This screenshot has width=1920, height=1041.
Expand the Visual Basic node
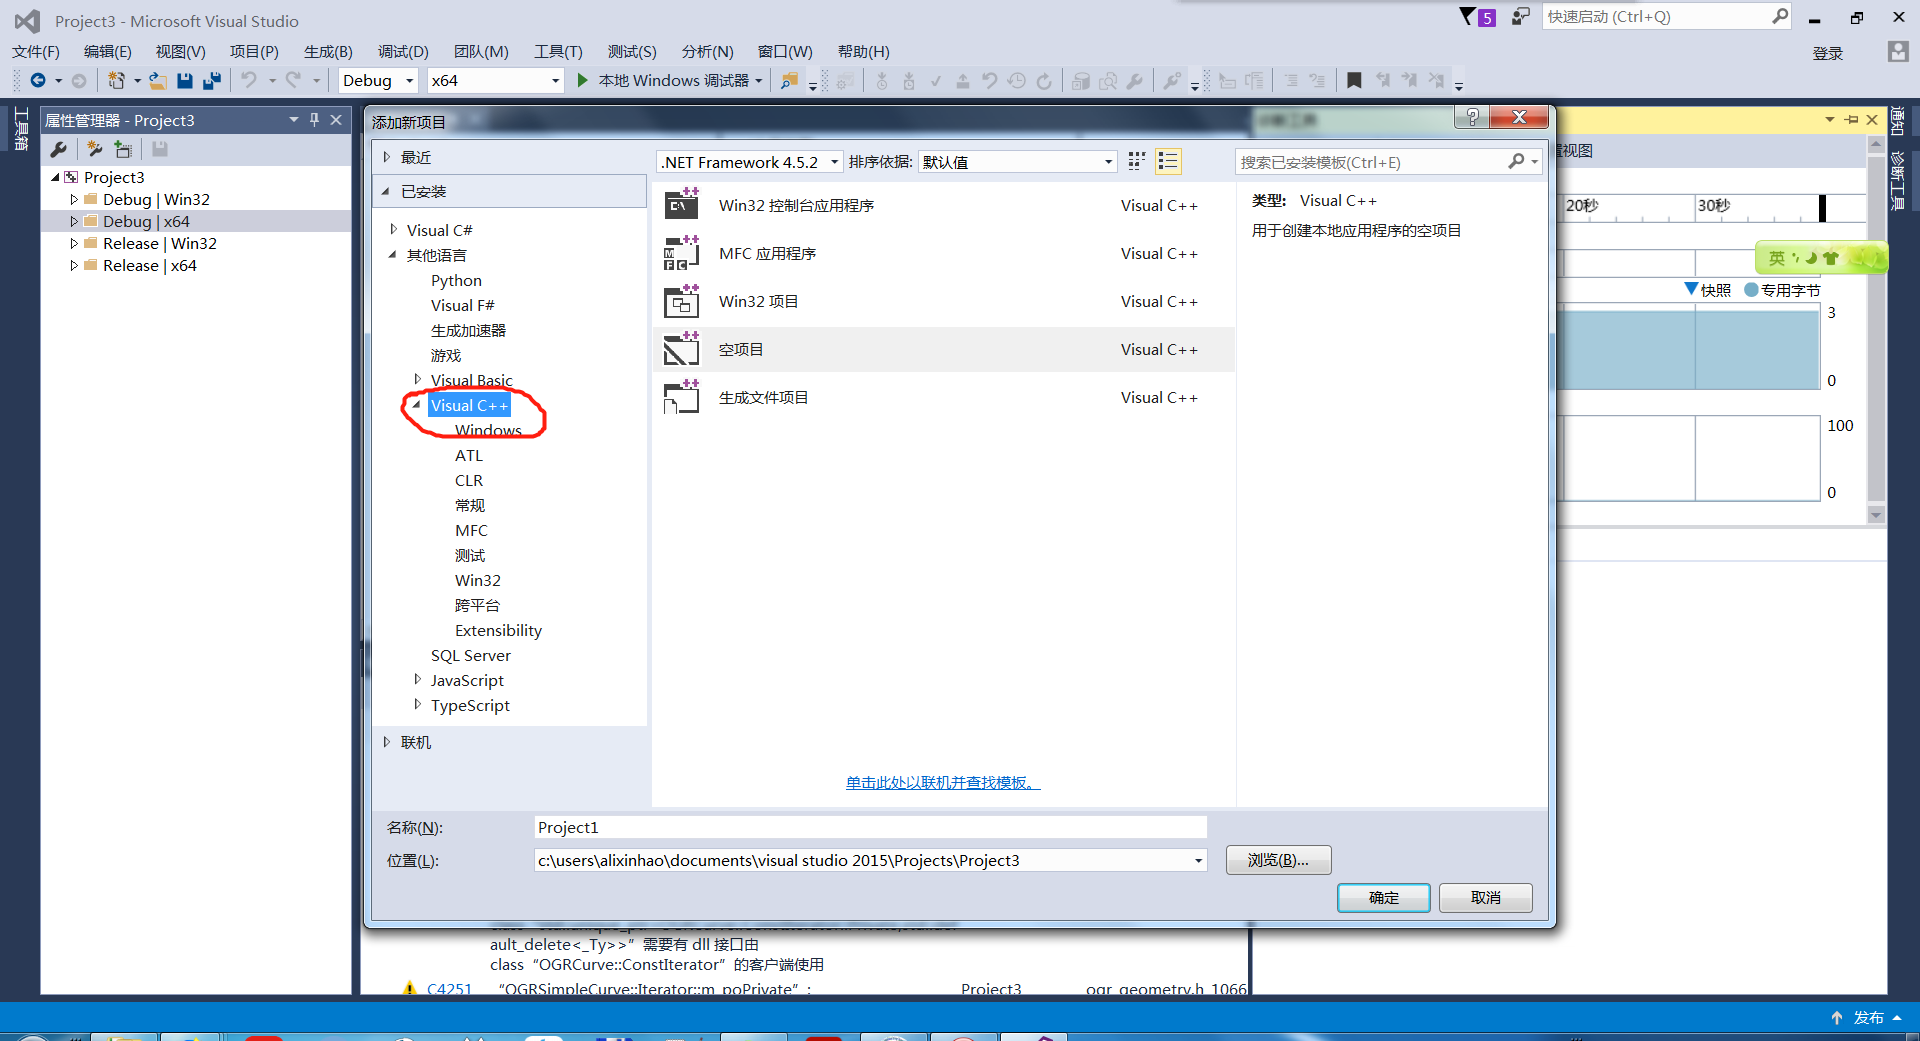click(418, 379)
